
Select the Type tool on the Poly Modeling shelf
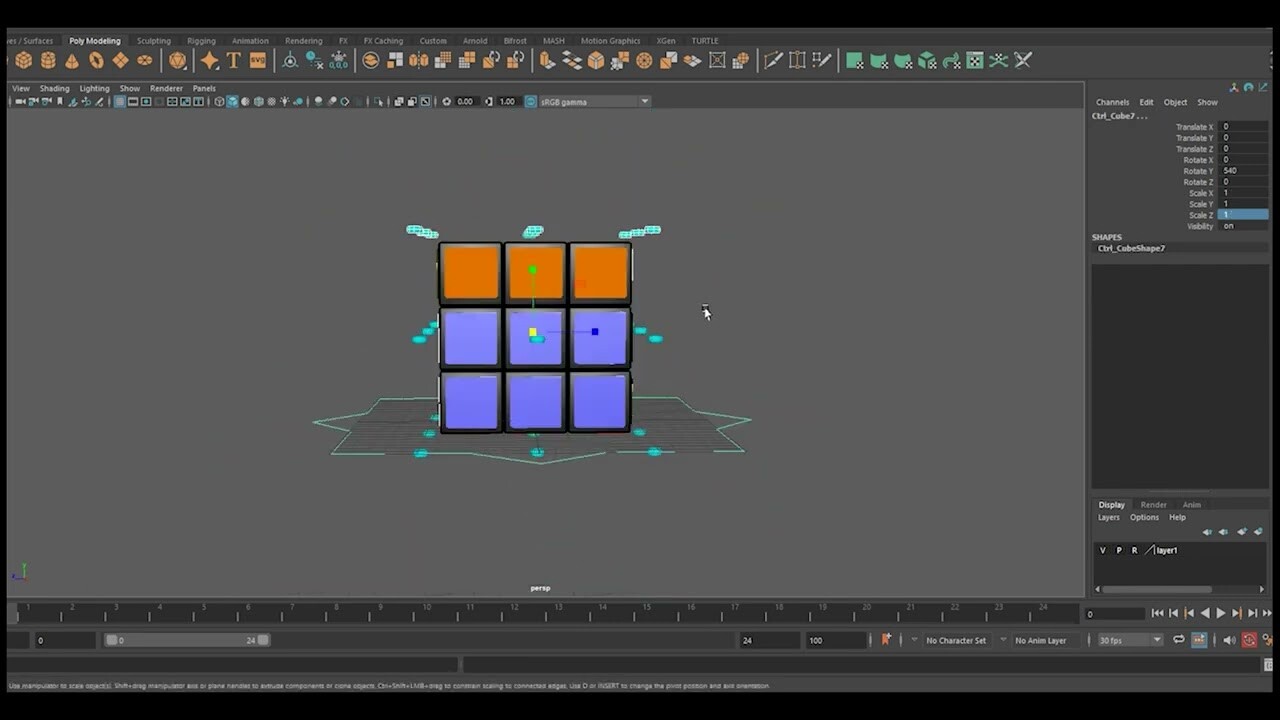point(233,61)
